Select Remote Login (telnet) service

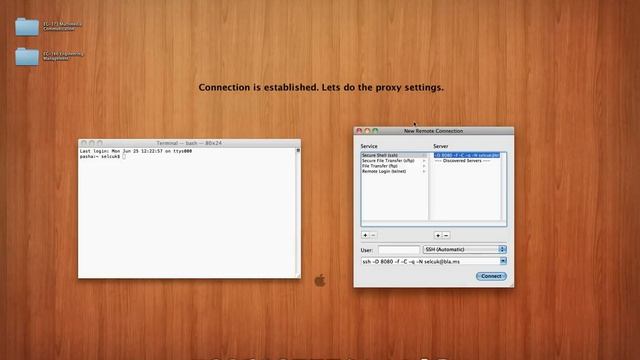point(394,171)
